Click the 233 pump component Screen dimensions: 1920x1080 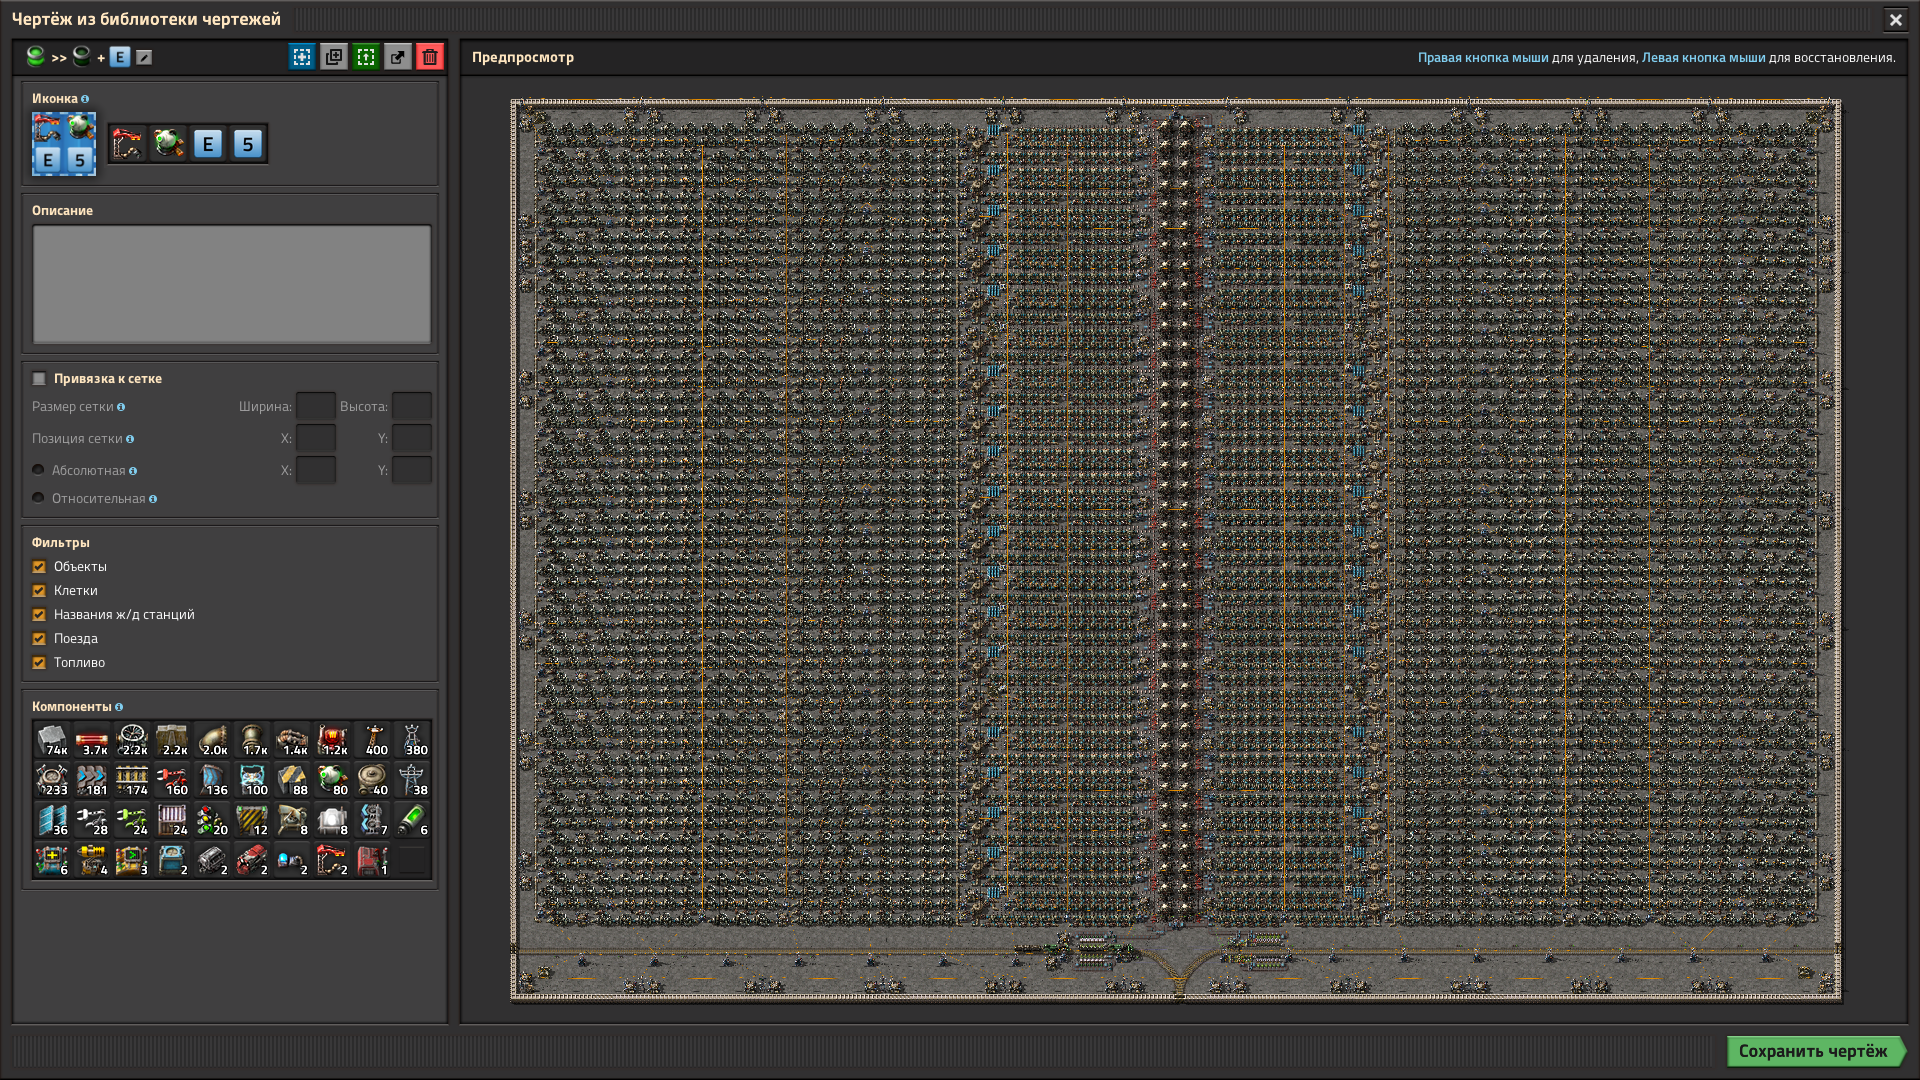tap(52, 780)
